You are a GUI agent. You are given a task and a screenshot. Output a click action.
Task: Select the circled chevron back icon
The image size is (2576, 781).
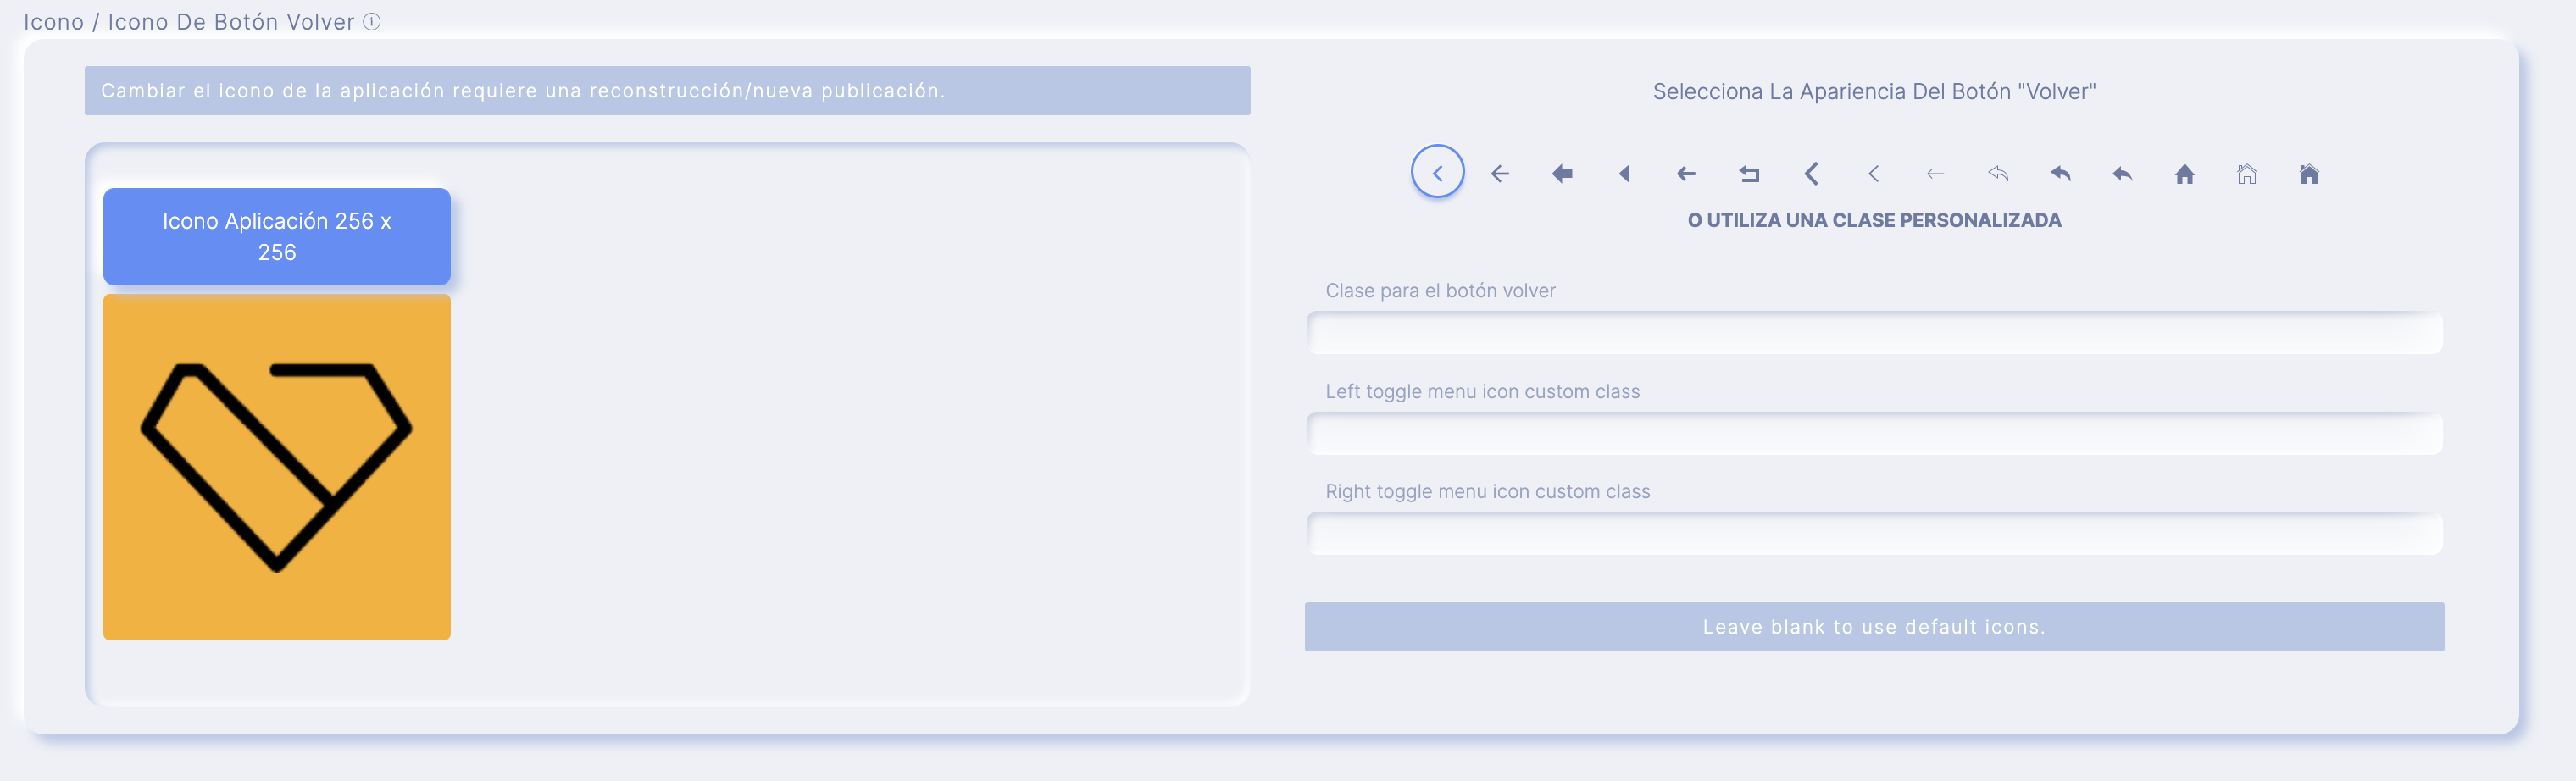click(1437, 173)
